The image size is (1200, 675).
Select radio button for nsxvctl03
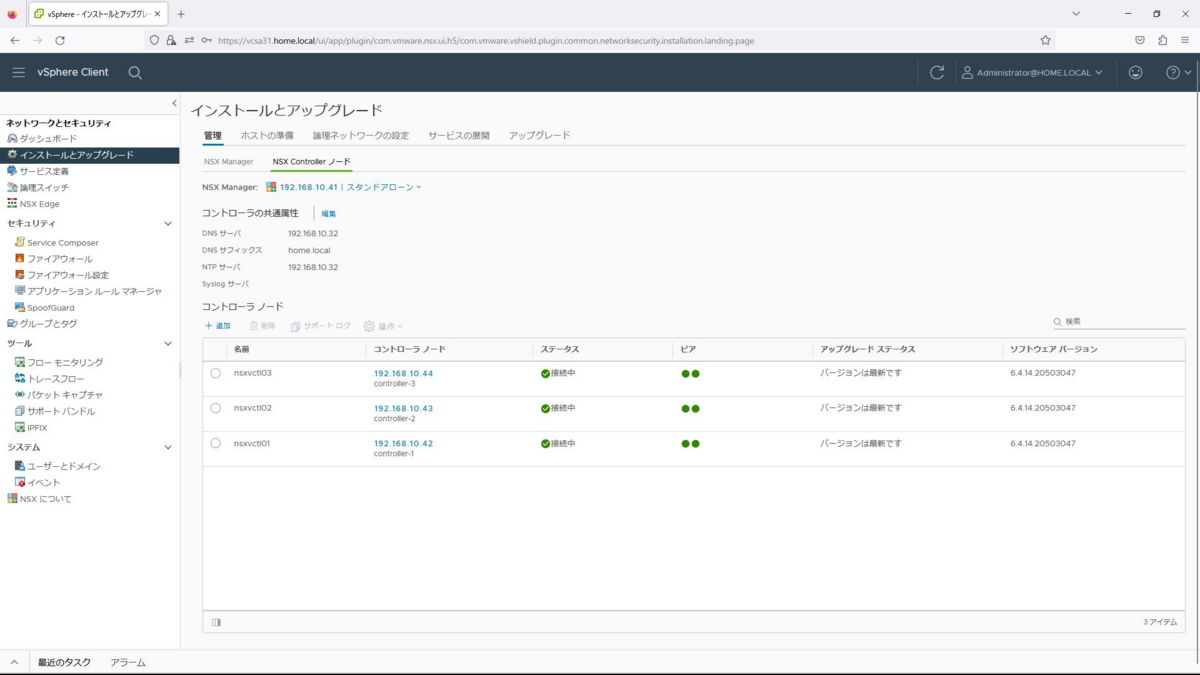(x=215, y=373)
